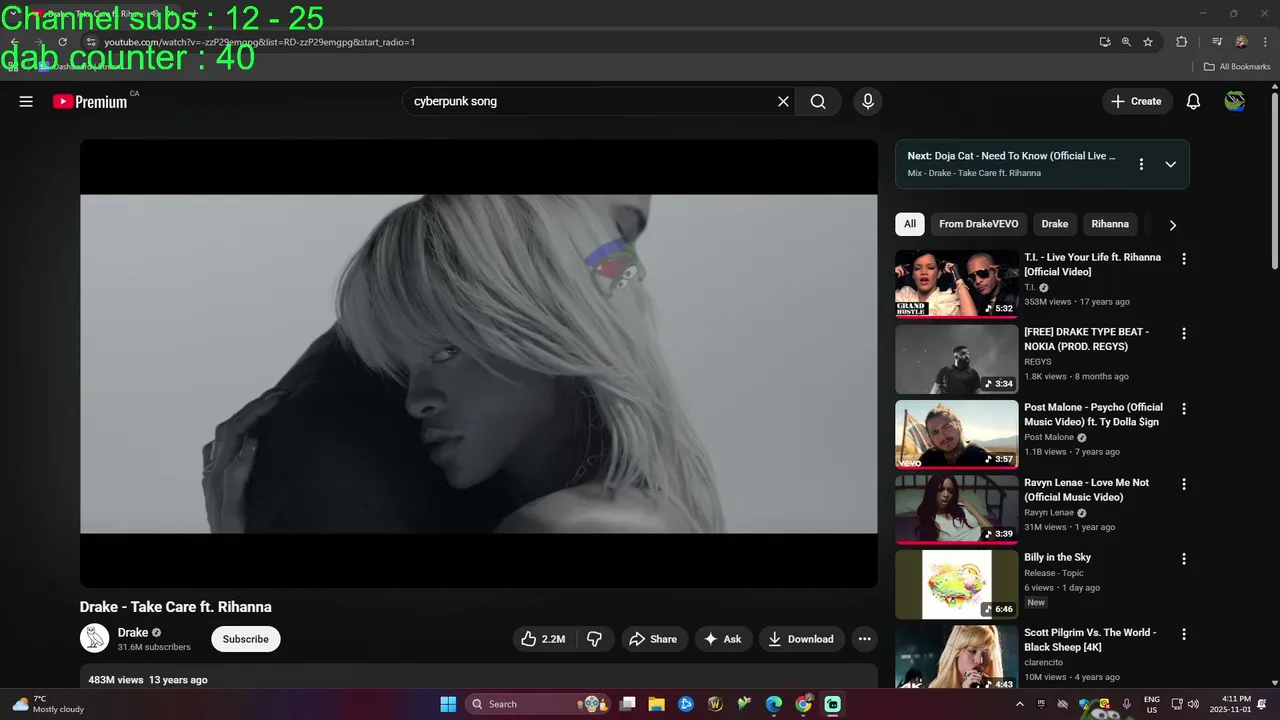Switch ENG US input language
1280x720 pixels.
coord(1152,704)
